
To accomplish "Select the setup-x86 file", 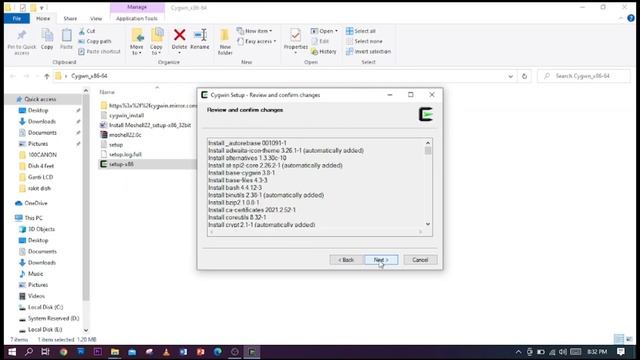I will click(x=121, y=164).
